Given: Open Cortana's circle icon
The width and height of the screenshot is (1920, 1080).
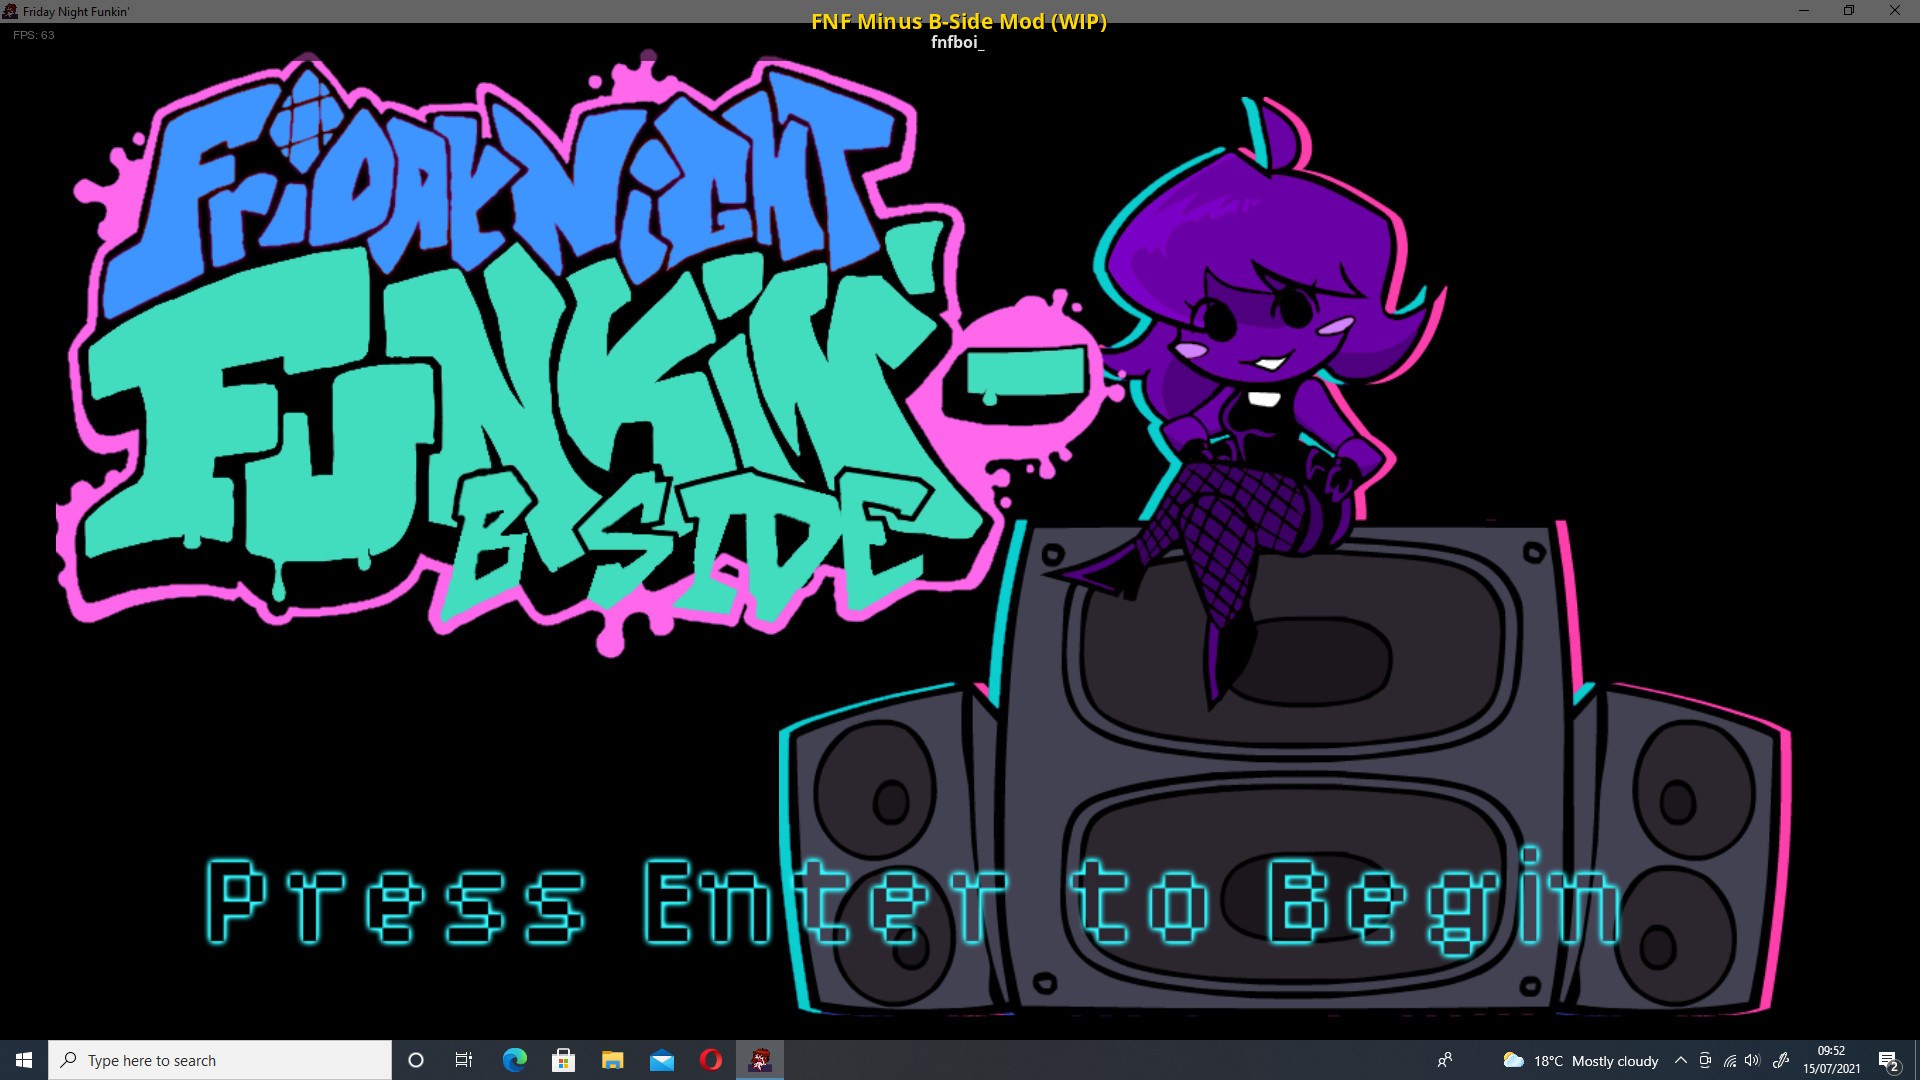Looking at the screenshot, I should pos(416,1060).
